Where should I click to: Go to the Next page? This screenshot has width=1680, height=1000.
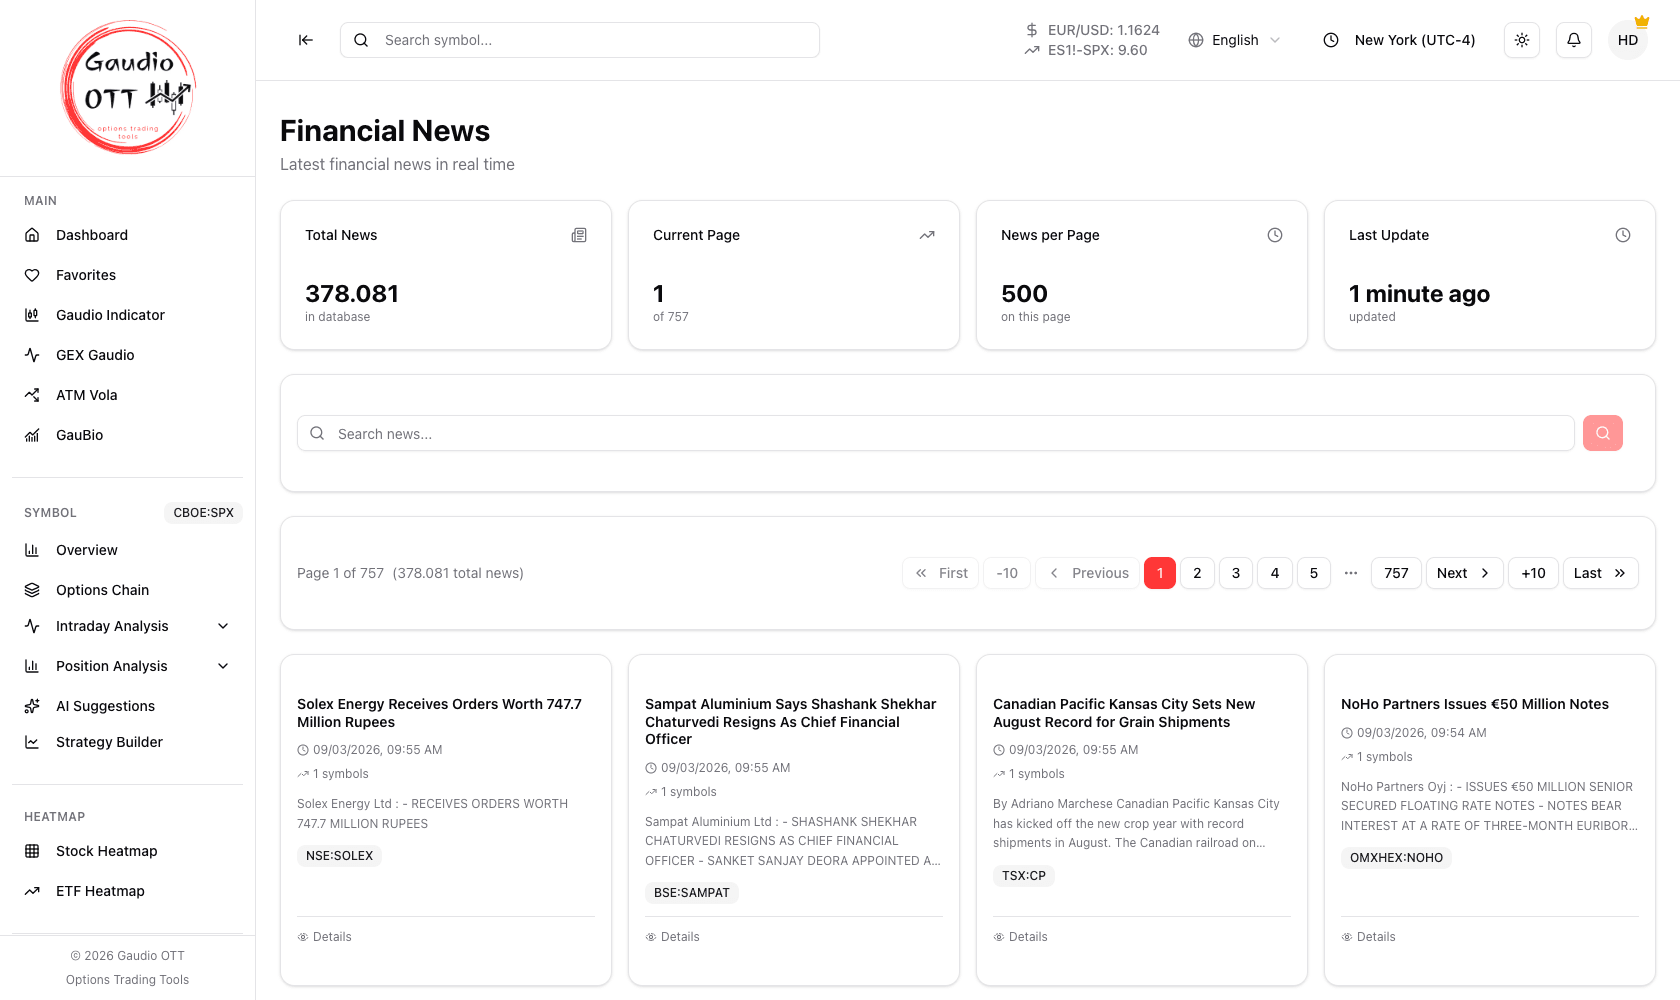1464,573
